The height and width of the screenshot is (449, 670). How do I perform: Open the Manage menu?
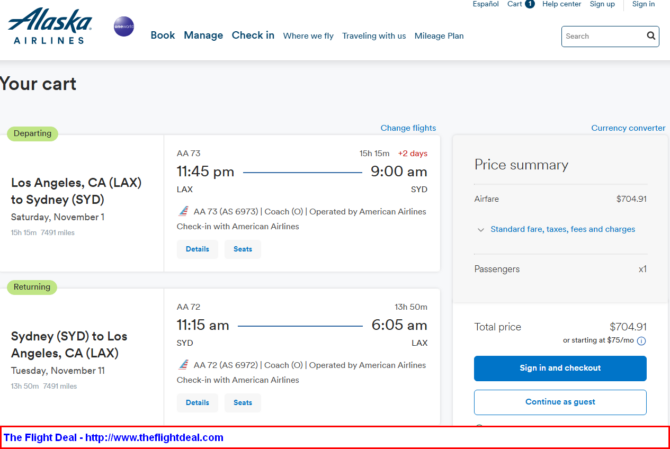point(203,35)
